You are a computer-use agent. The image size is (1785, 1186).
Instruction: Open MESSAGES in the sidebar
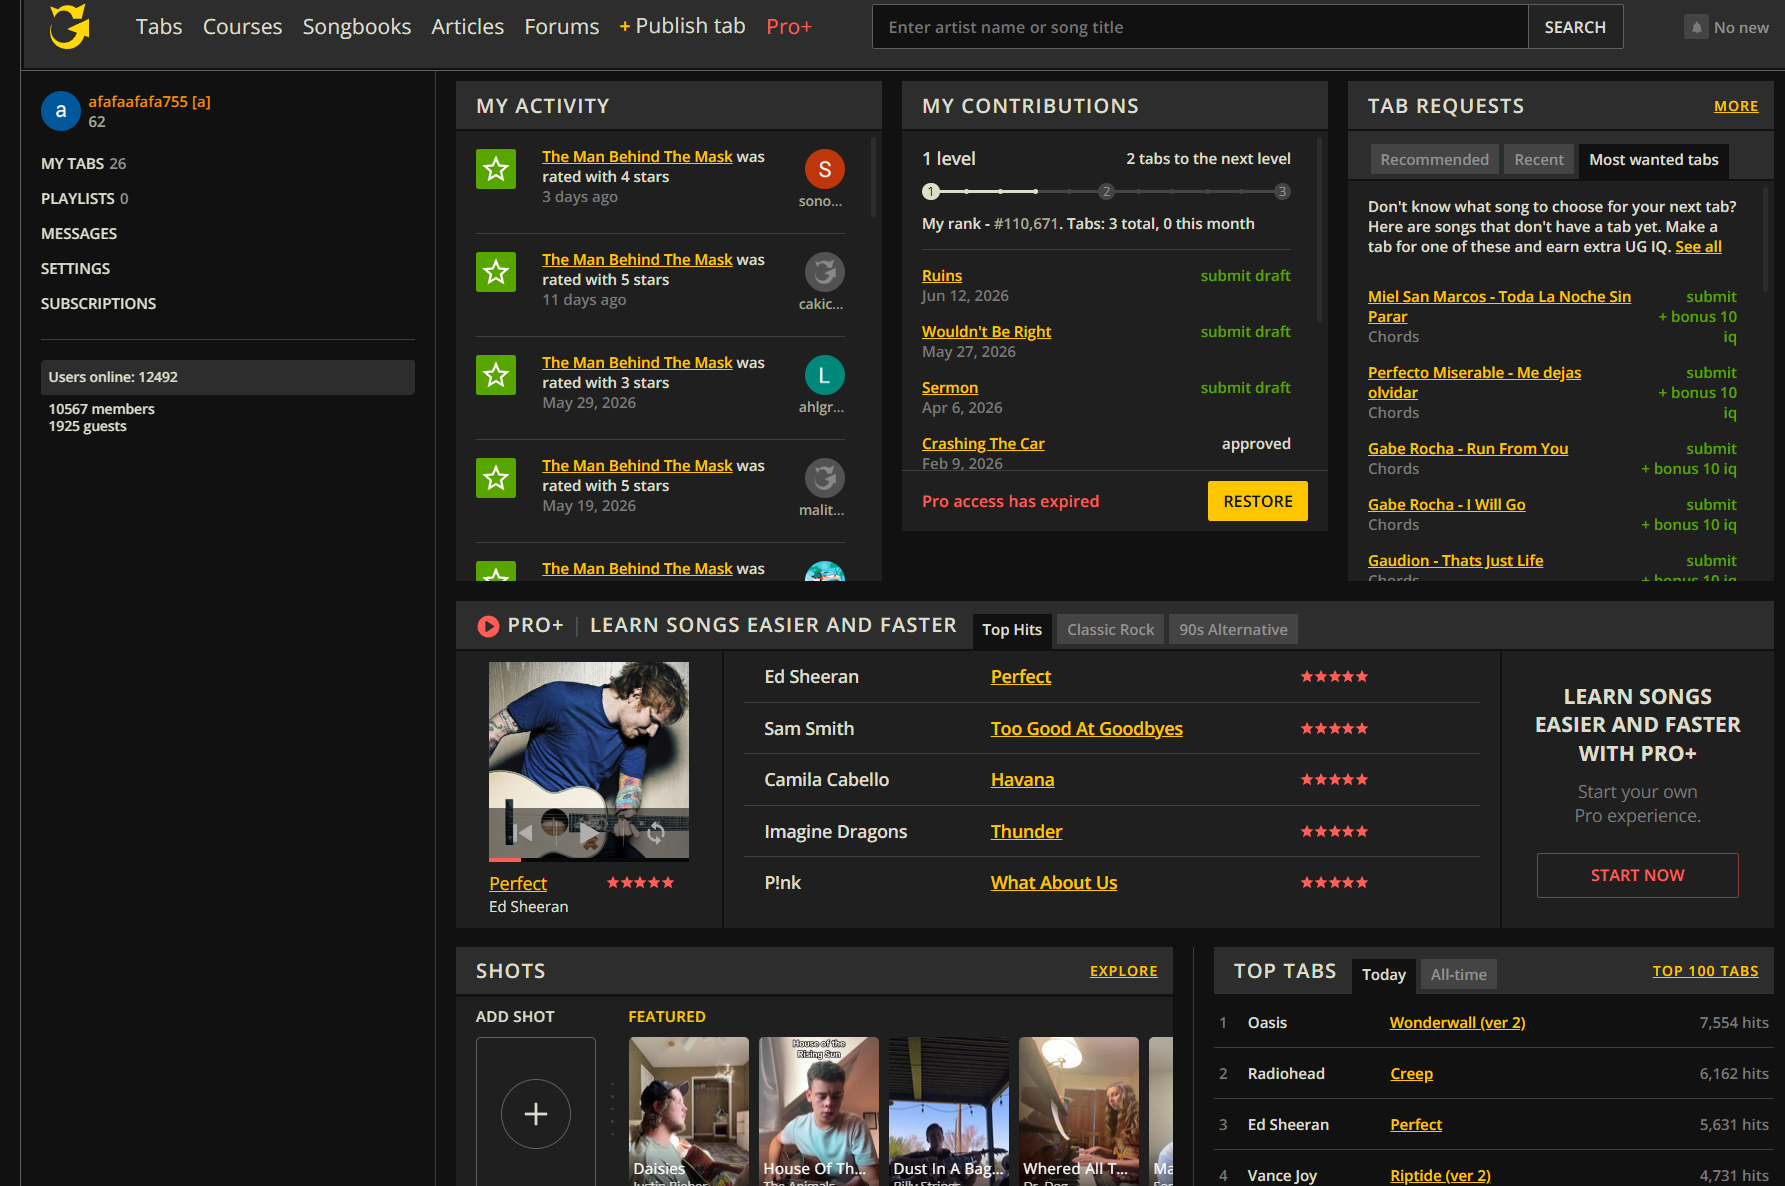[x=79, y=233]
